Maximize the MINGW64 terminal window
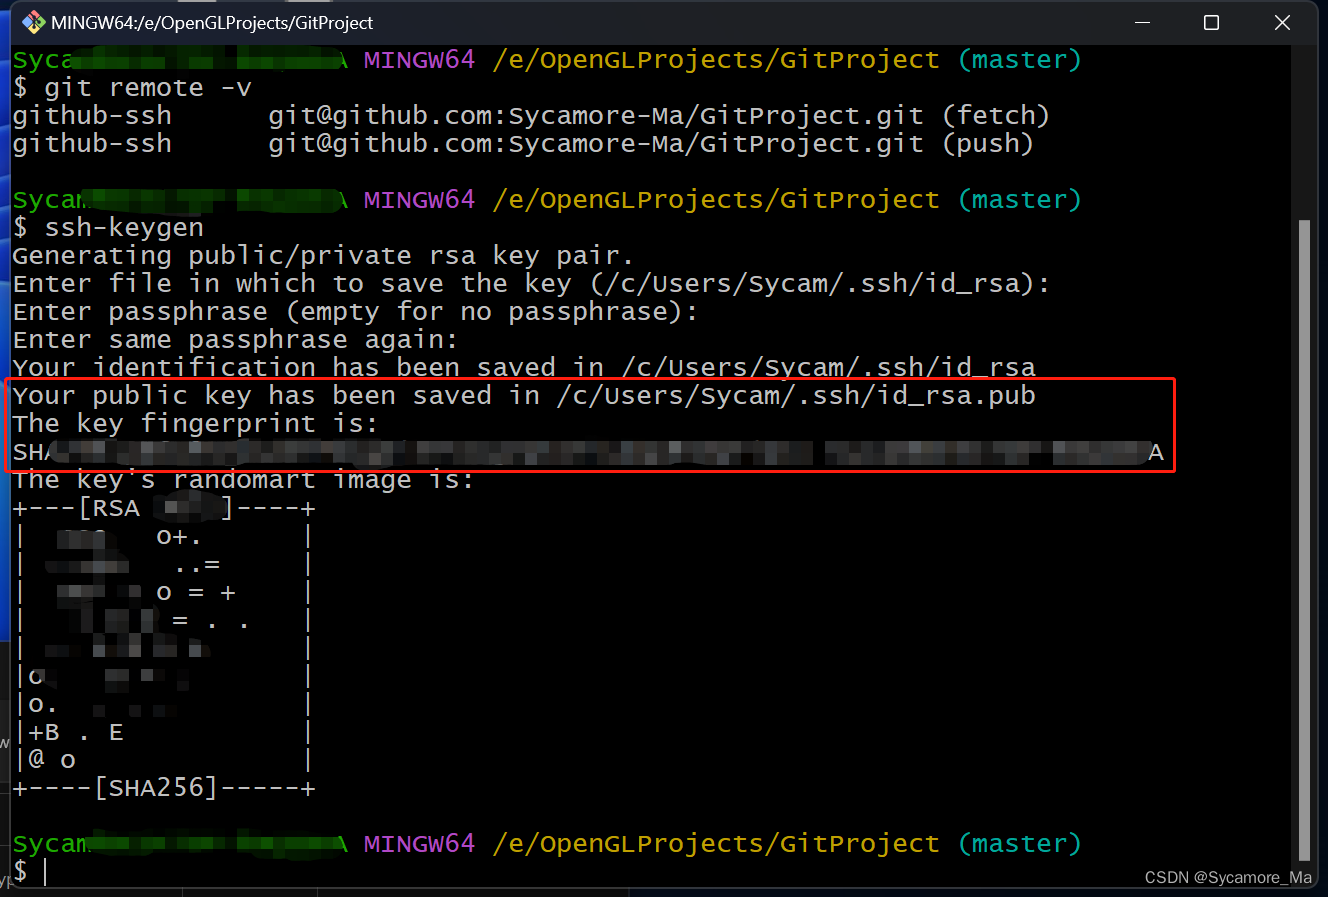This screenshot has width=1328, height=897. 1211,22
